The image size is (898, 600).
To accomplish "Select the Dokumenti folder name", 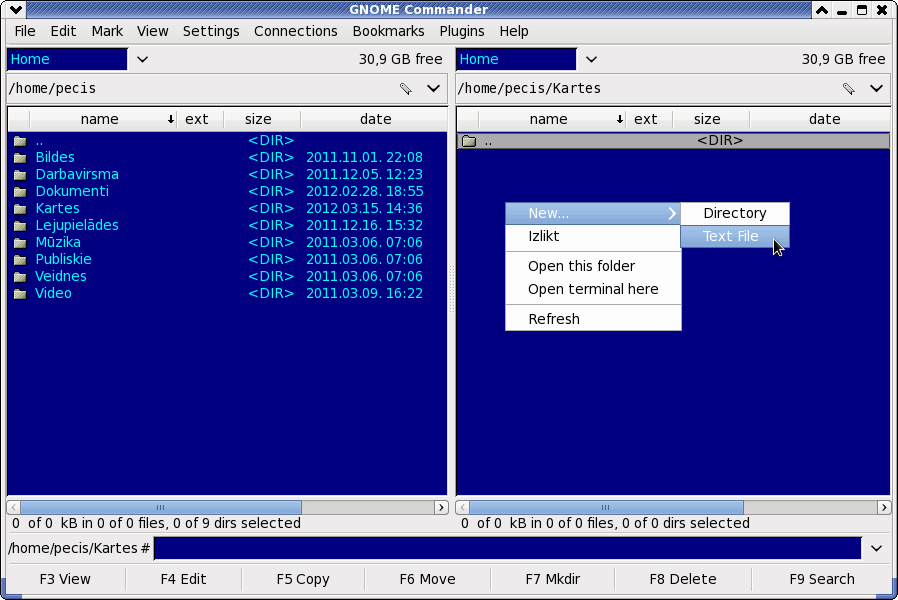I will coord(72,191).
